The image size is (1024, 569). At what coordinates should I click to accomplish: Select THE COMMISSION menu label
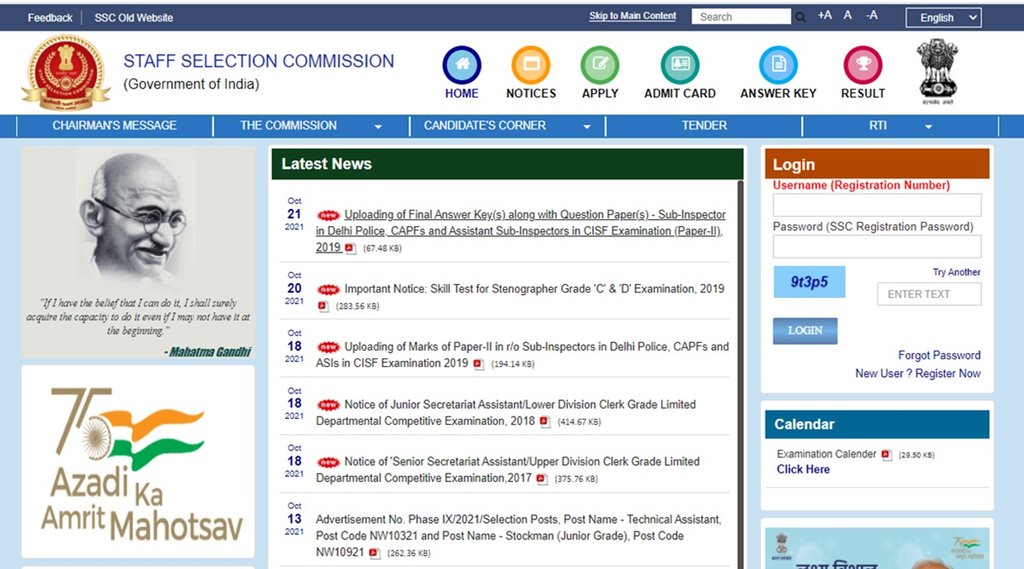pyautogui.click(x=288, y=125)
